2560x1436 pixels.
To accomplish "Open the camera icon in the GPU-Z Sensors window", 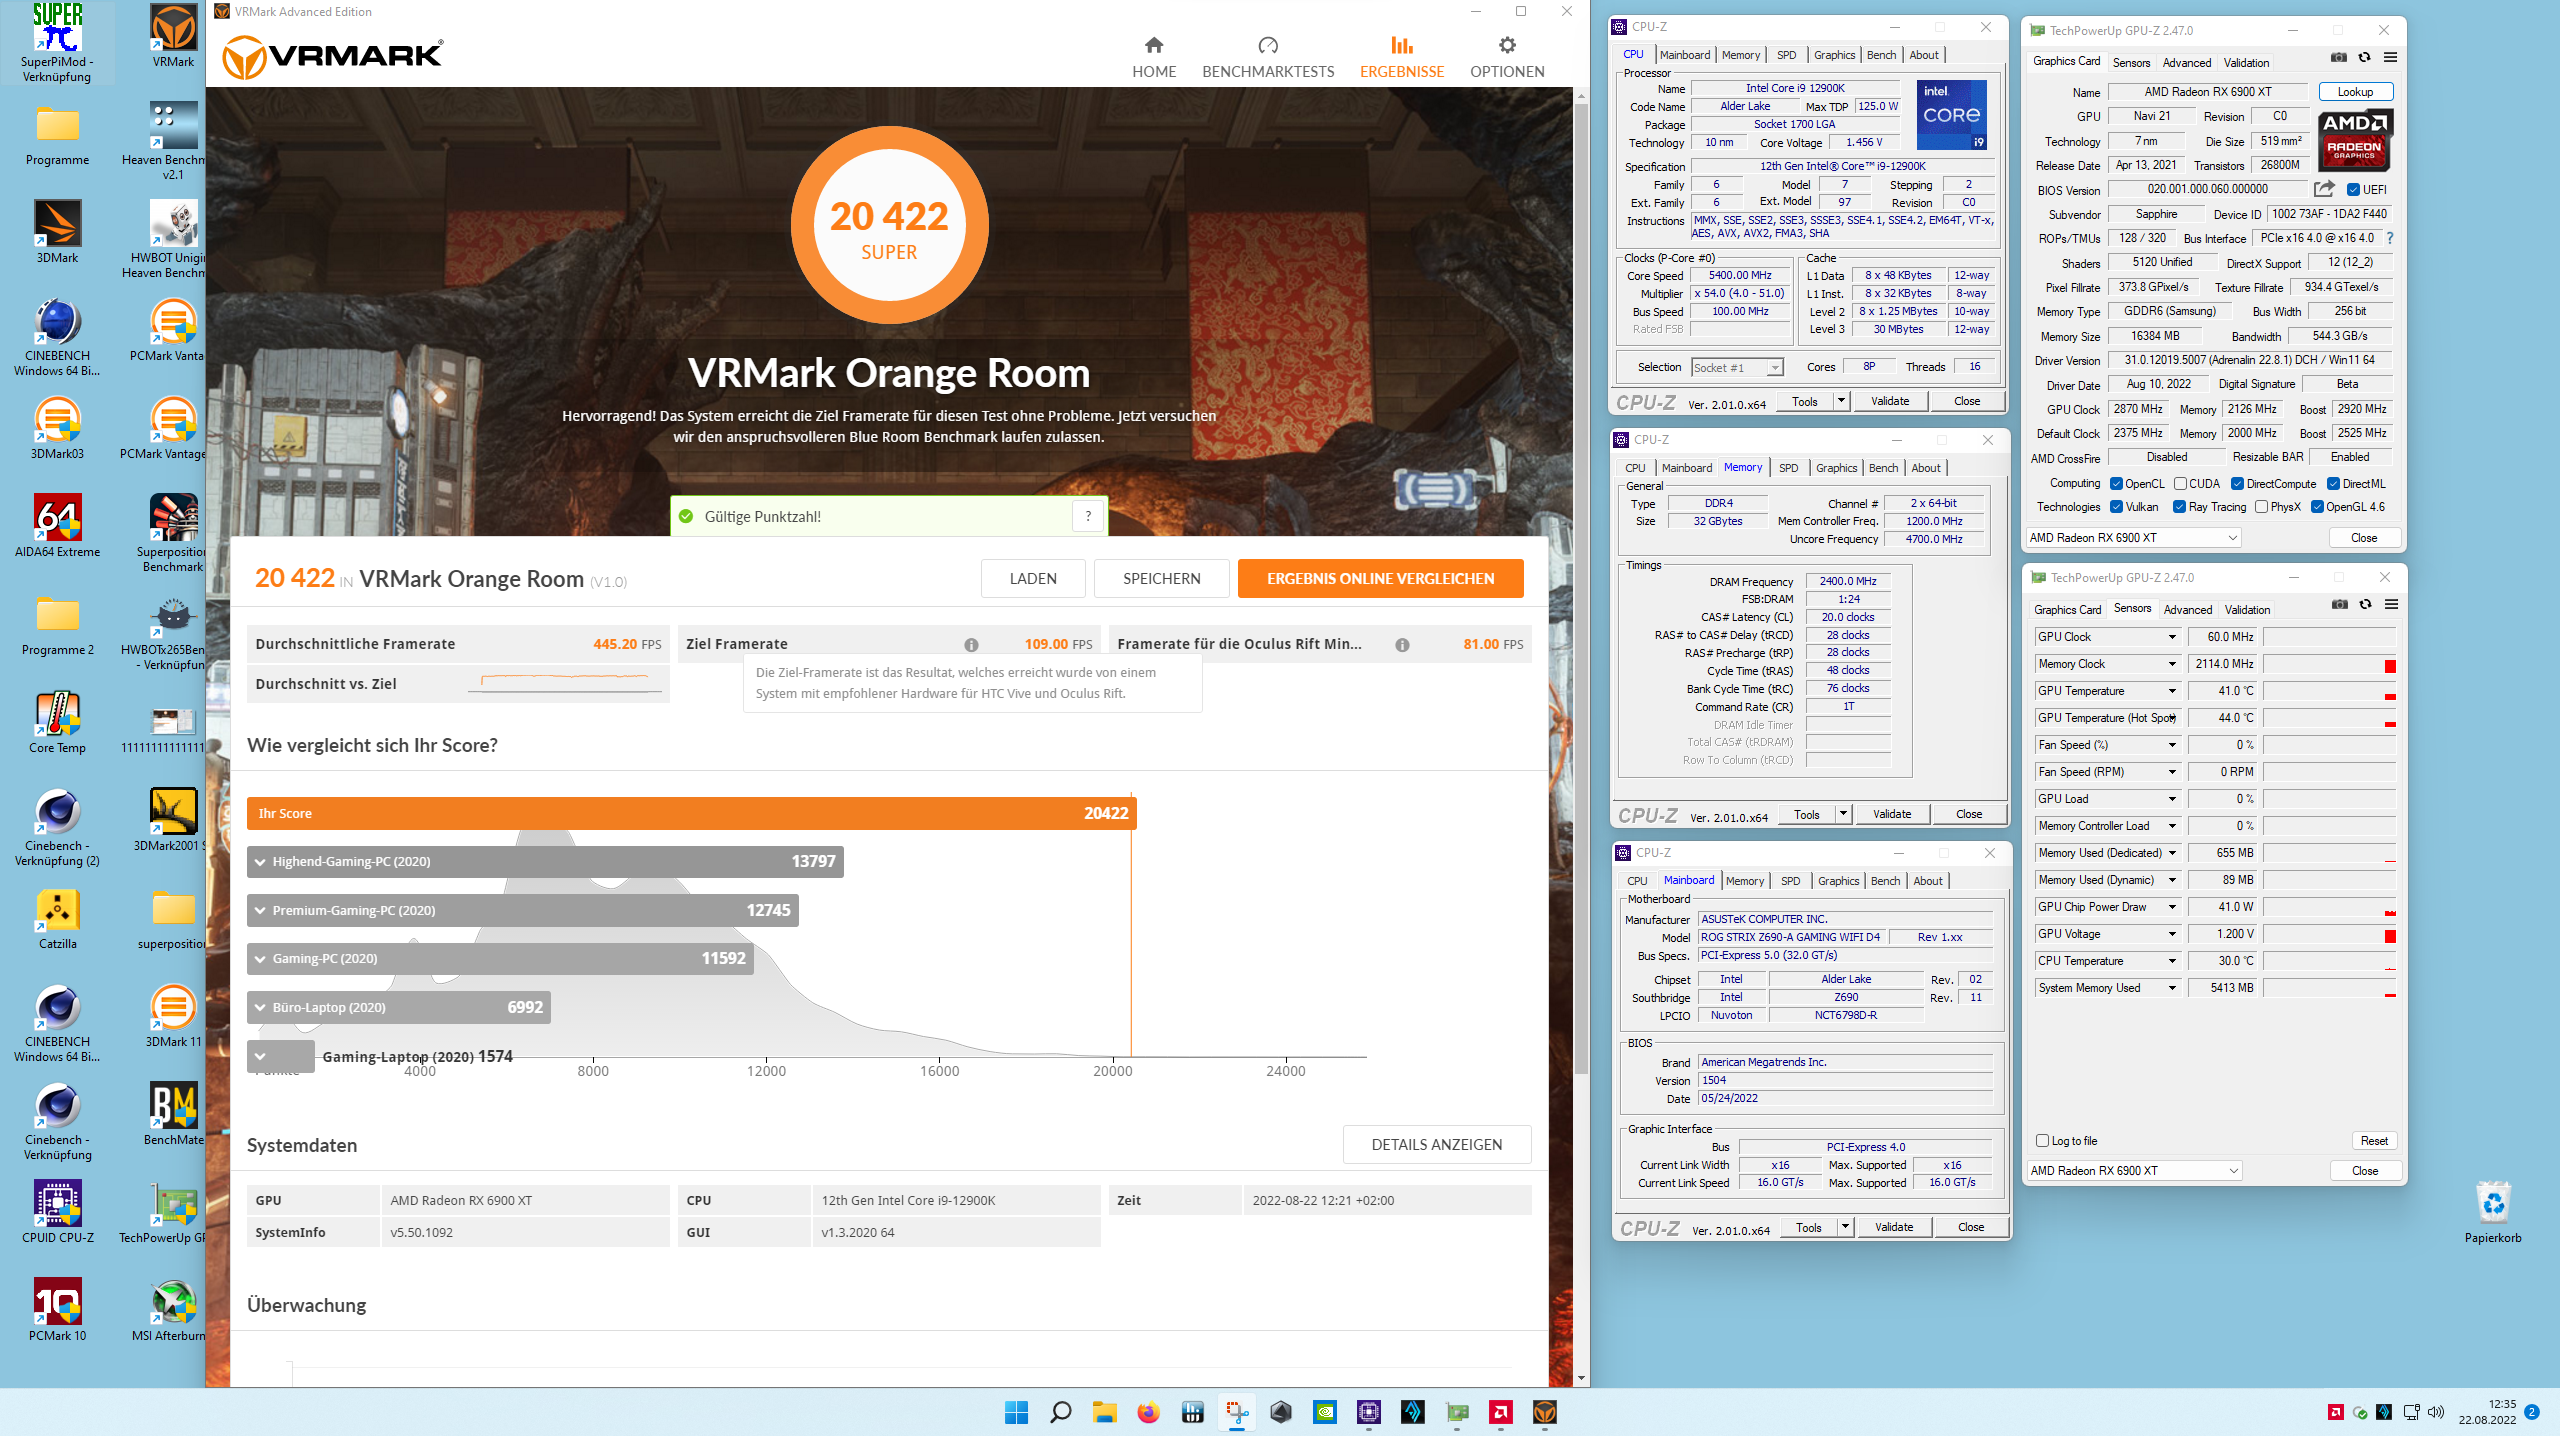I will click(x=2340, y=604).
